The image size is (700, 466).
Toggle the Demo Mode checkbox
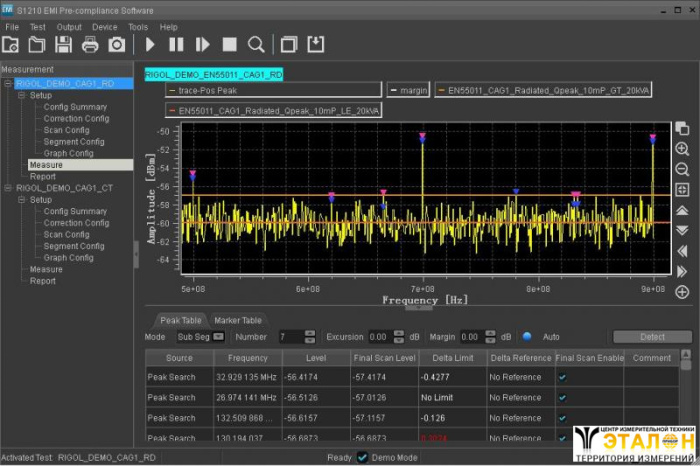(x=362, y=458)
